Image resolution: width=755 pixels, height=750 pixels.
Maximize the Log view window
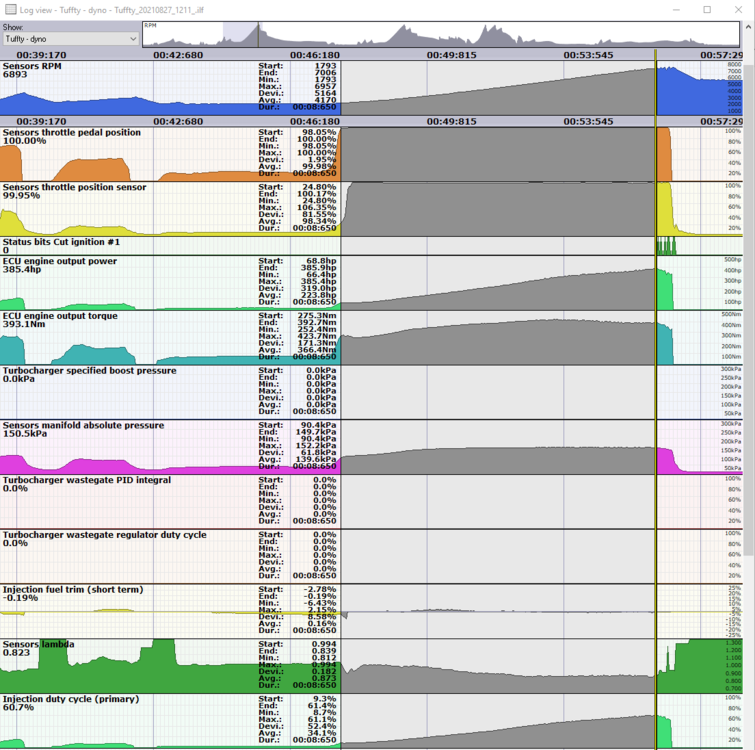click(x=707, y=10)
